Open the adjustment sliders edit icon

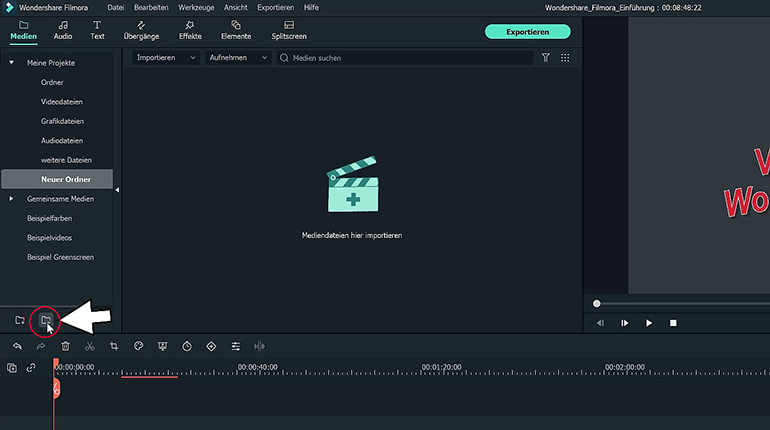point(236,347)
